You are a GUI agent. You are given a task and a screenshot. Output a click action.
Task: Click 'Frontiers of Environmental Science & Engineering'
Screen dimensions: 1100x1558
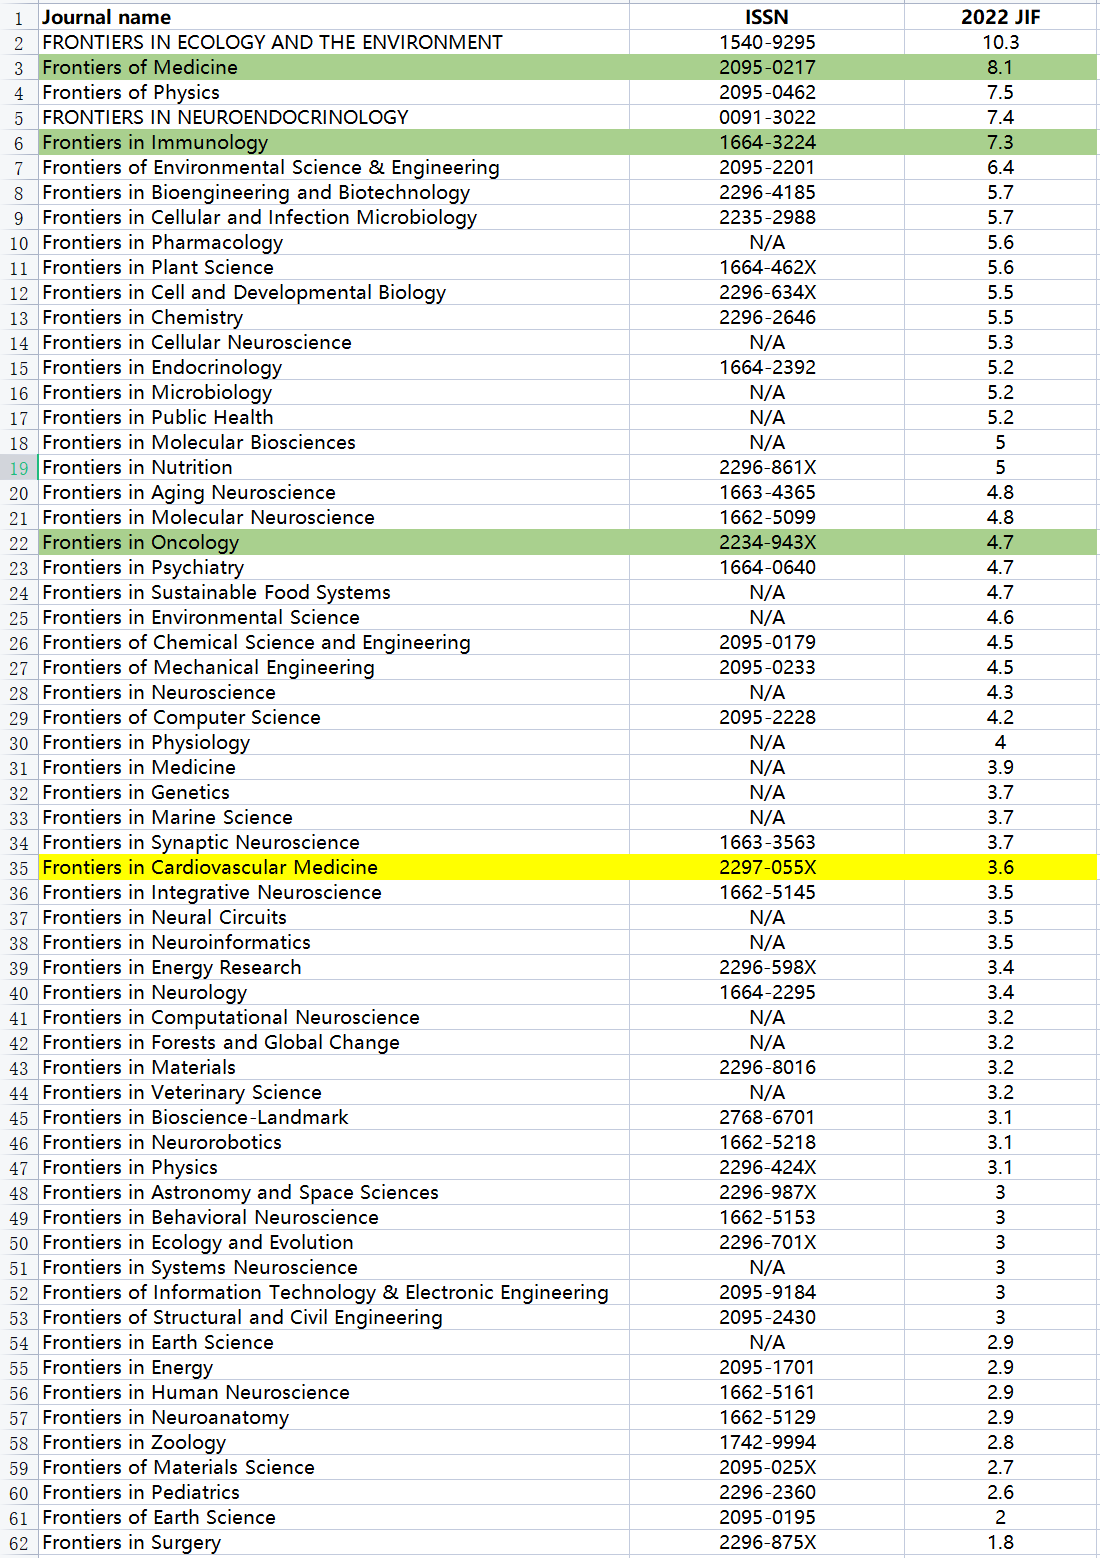[334, 167]
